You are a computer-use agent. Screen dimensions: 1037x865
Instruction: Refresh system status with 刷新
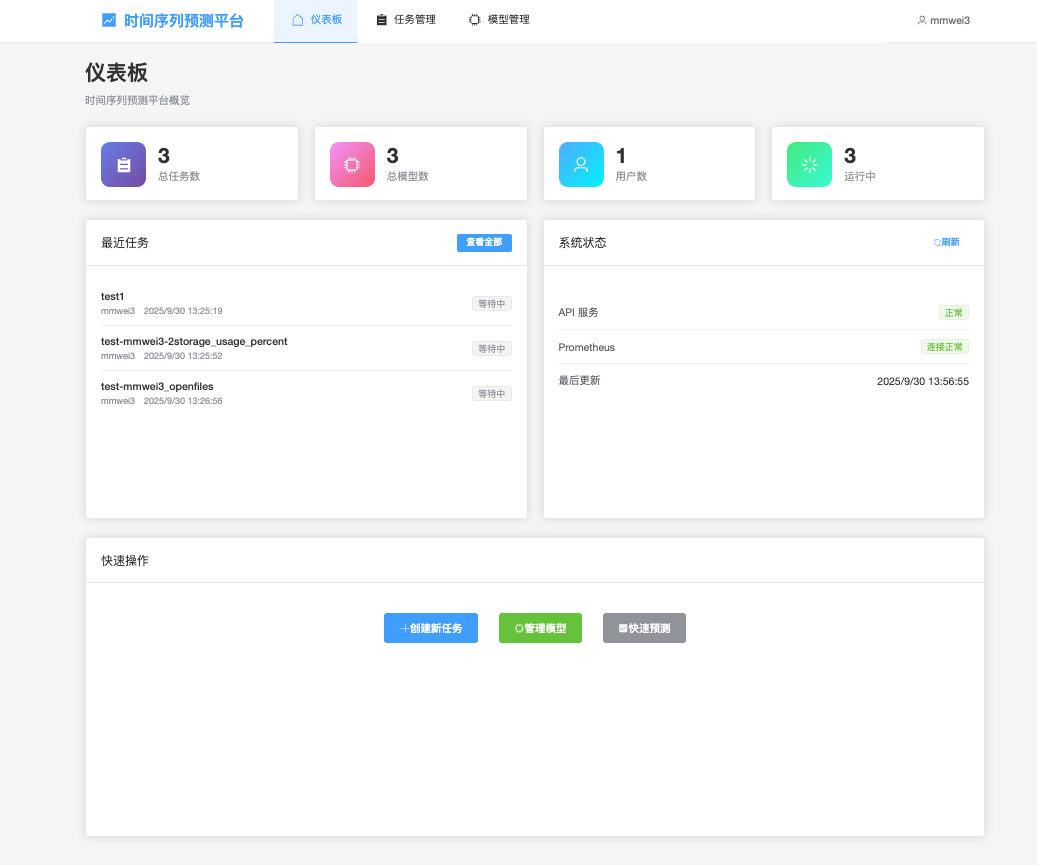pos(946,242)
